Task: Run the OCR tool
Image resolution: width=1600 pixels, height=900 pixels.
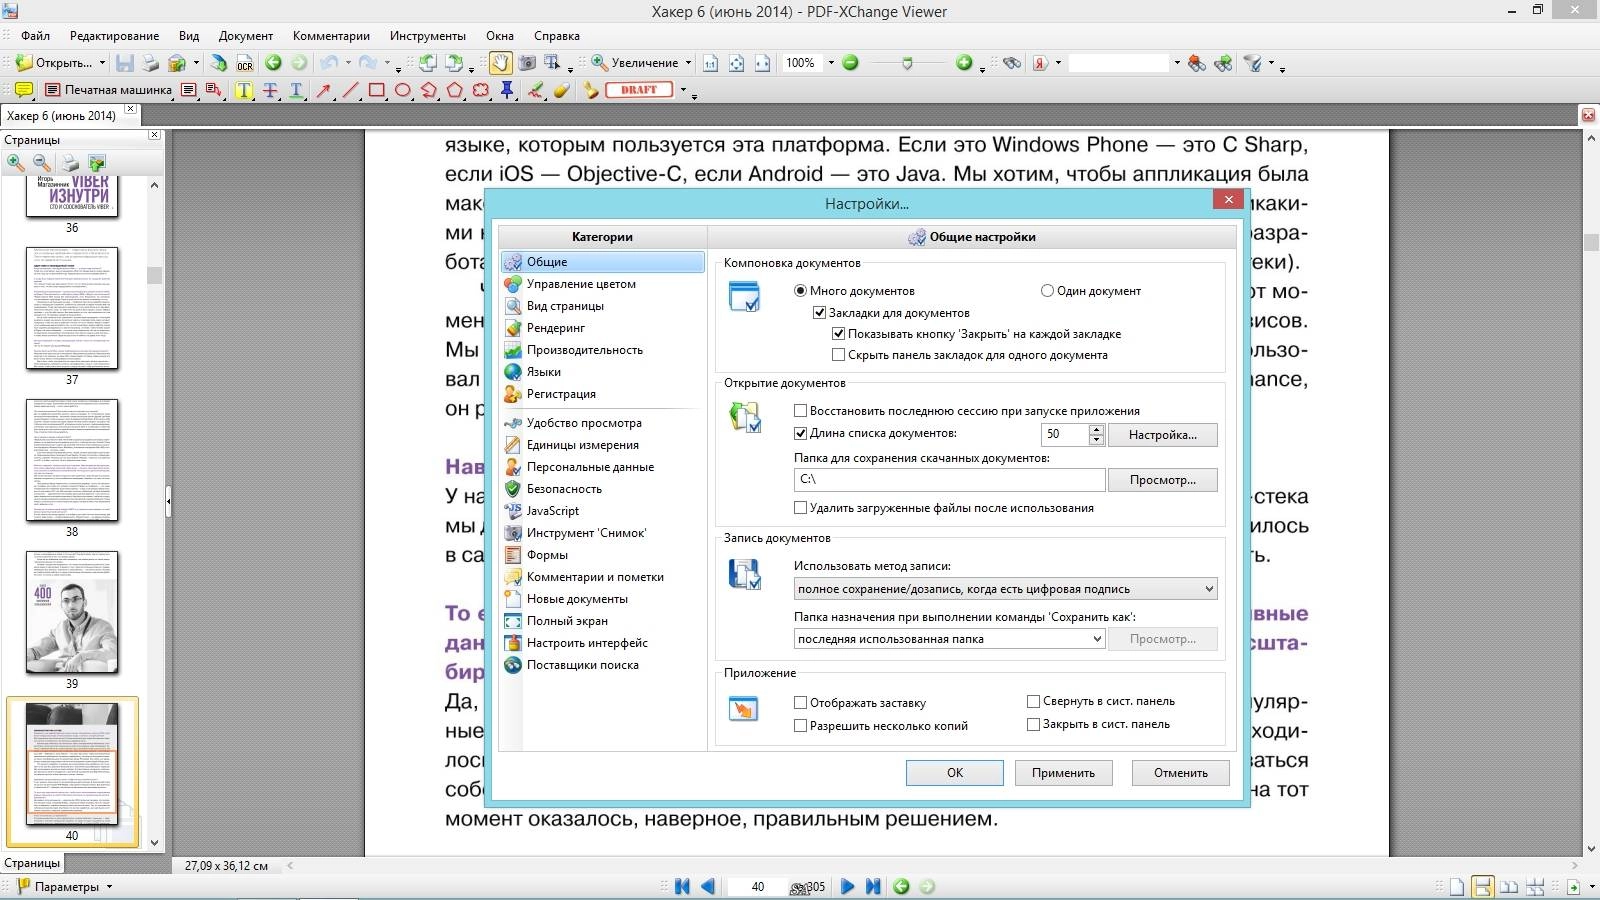Action: 245,63
